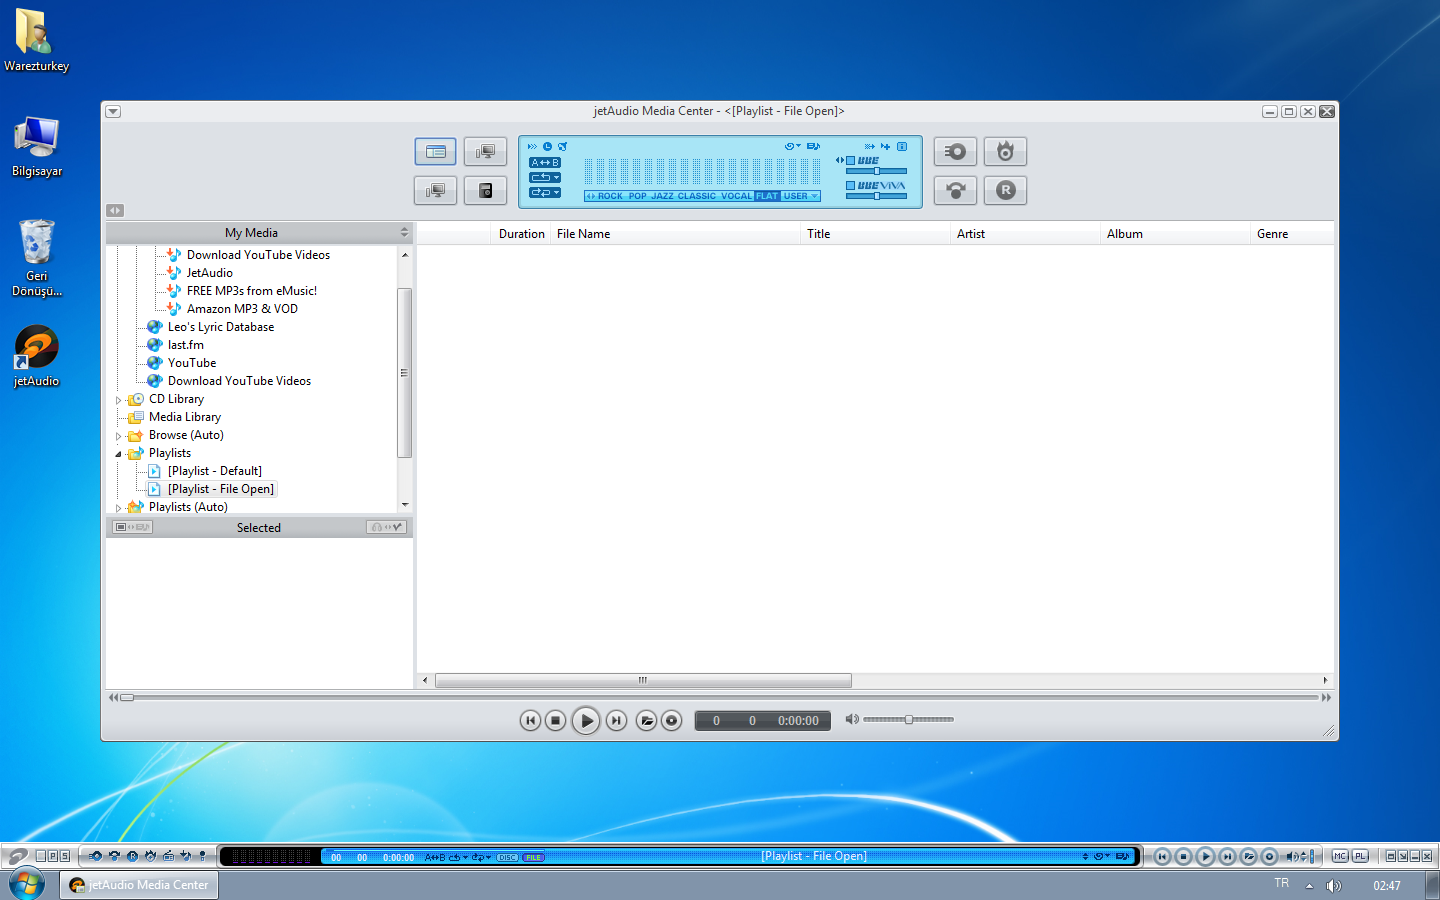Skip to next track in Media Center
1440x900 pixels.
[x=616, y=720]
